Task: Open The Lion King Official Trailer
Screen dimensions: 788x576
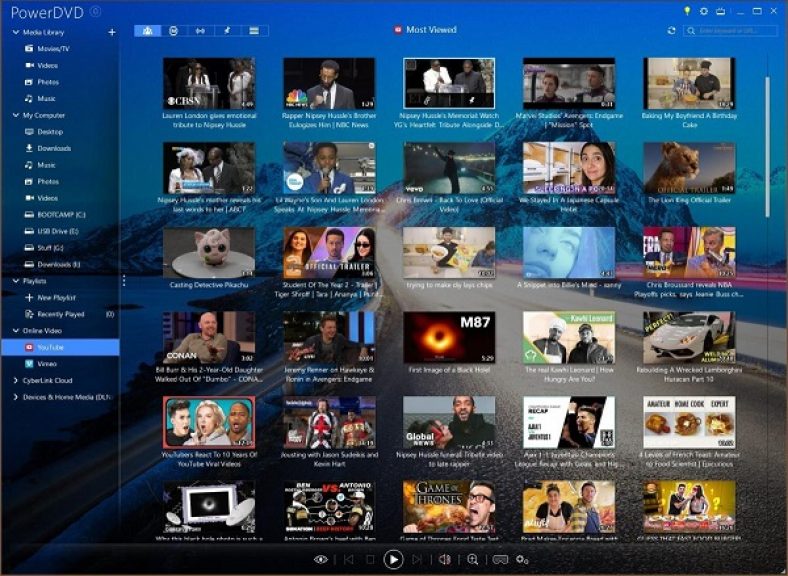Action: pos(689,168)
